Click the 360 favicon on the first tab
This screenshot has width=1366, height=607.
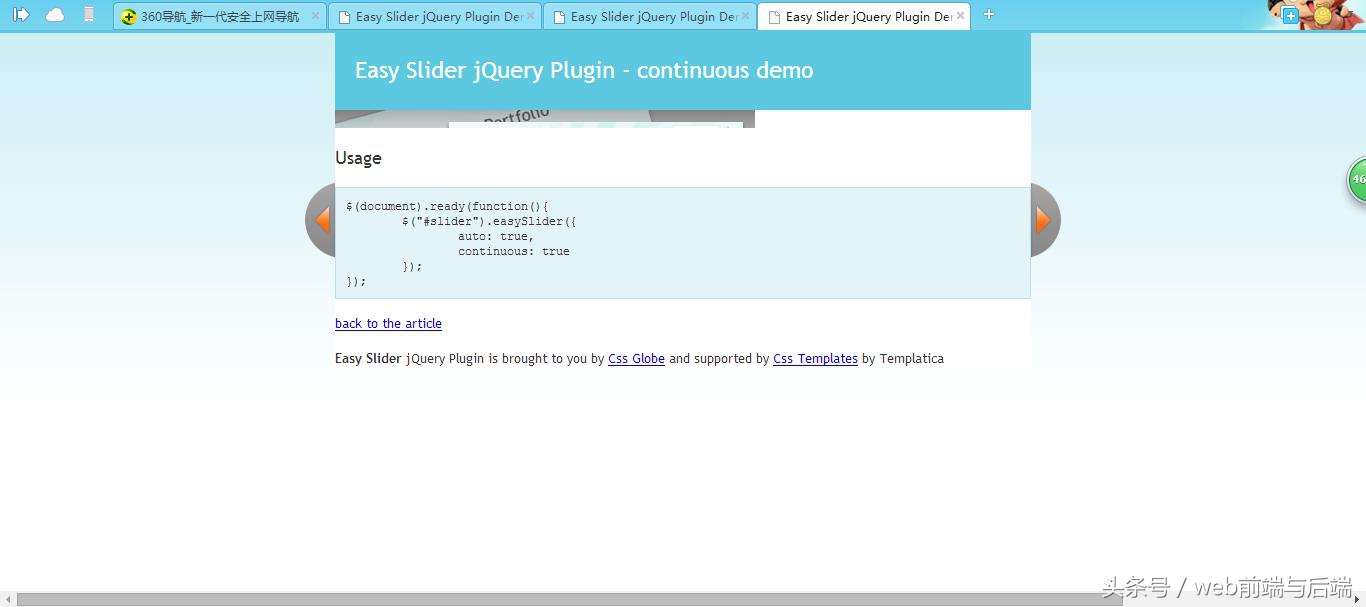point(129,17)
